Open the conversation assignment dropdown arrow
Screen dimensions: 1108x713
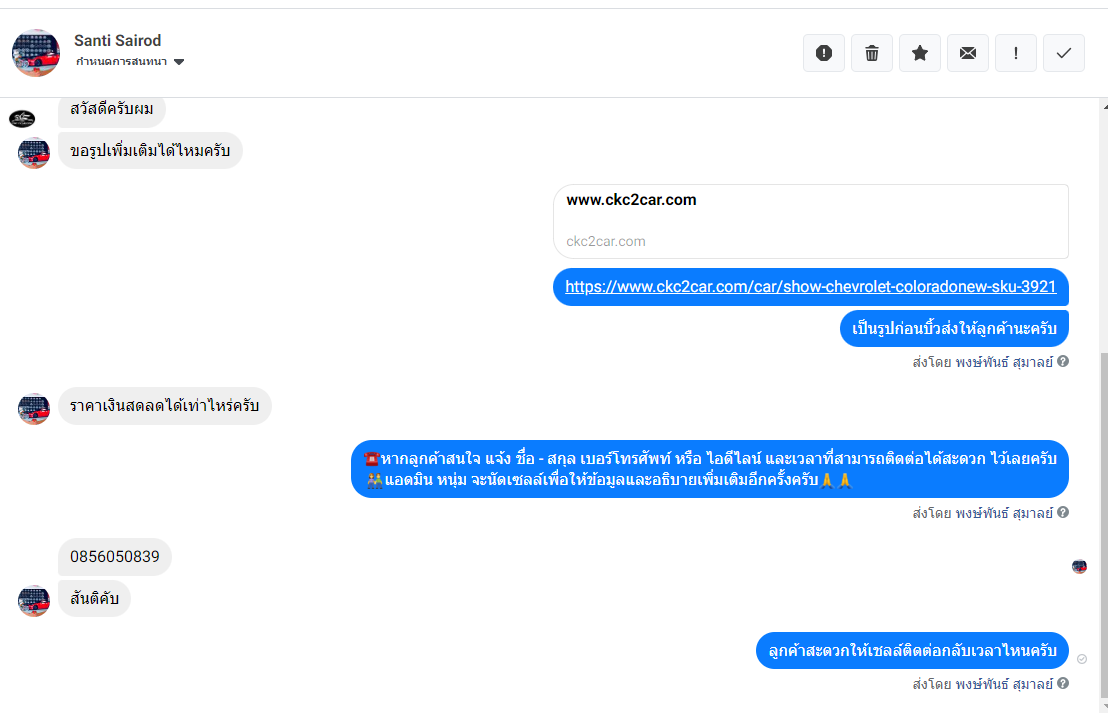[x=179, y=62]
